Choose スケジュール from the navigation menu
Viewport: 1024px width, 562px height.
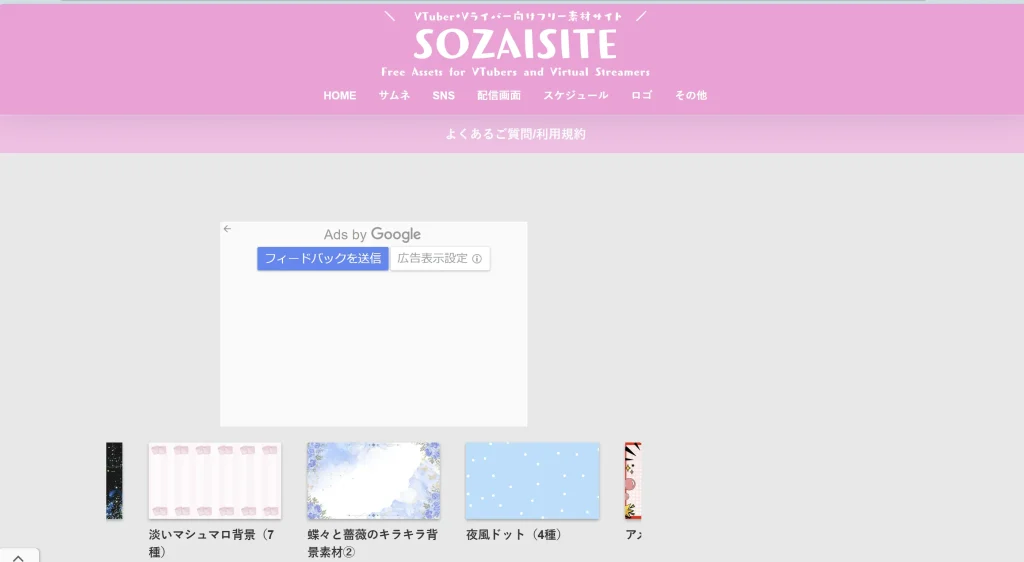(x=575, y=96)
